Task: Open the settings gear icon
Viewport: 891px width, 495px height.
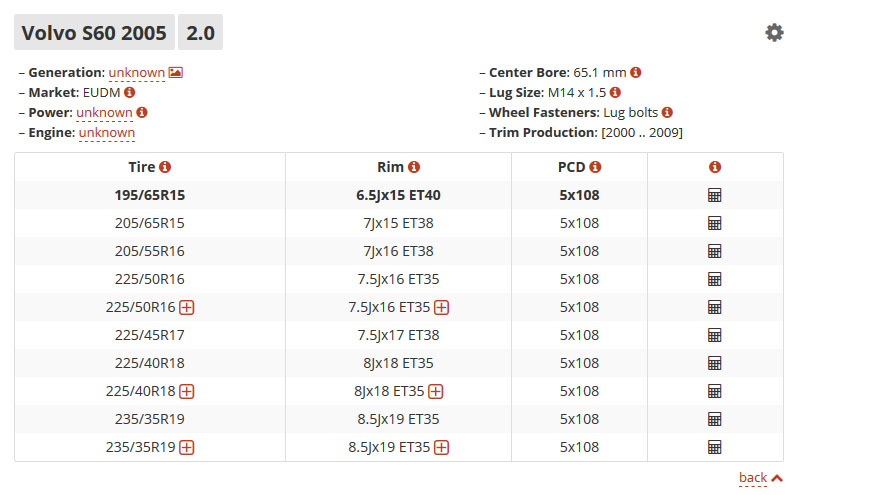Action: click(x=774, y=32)
